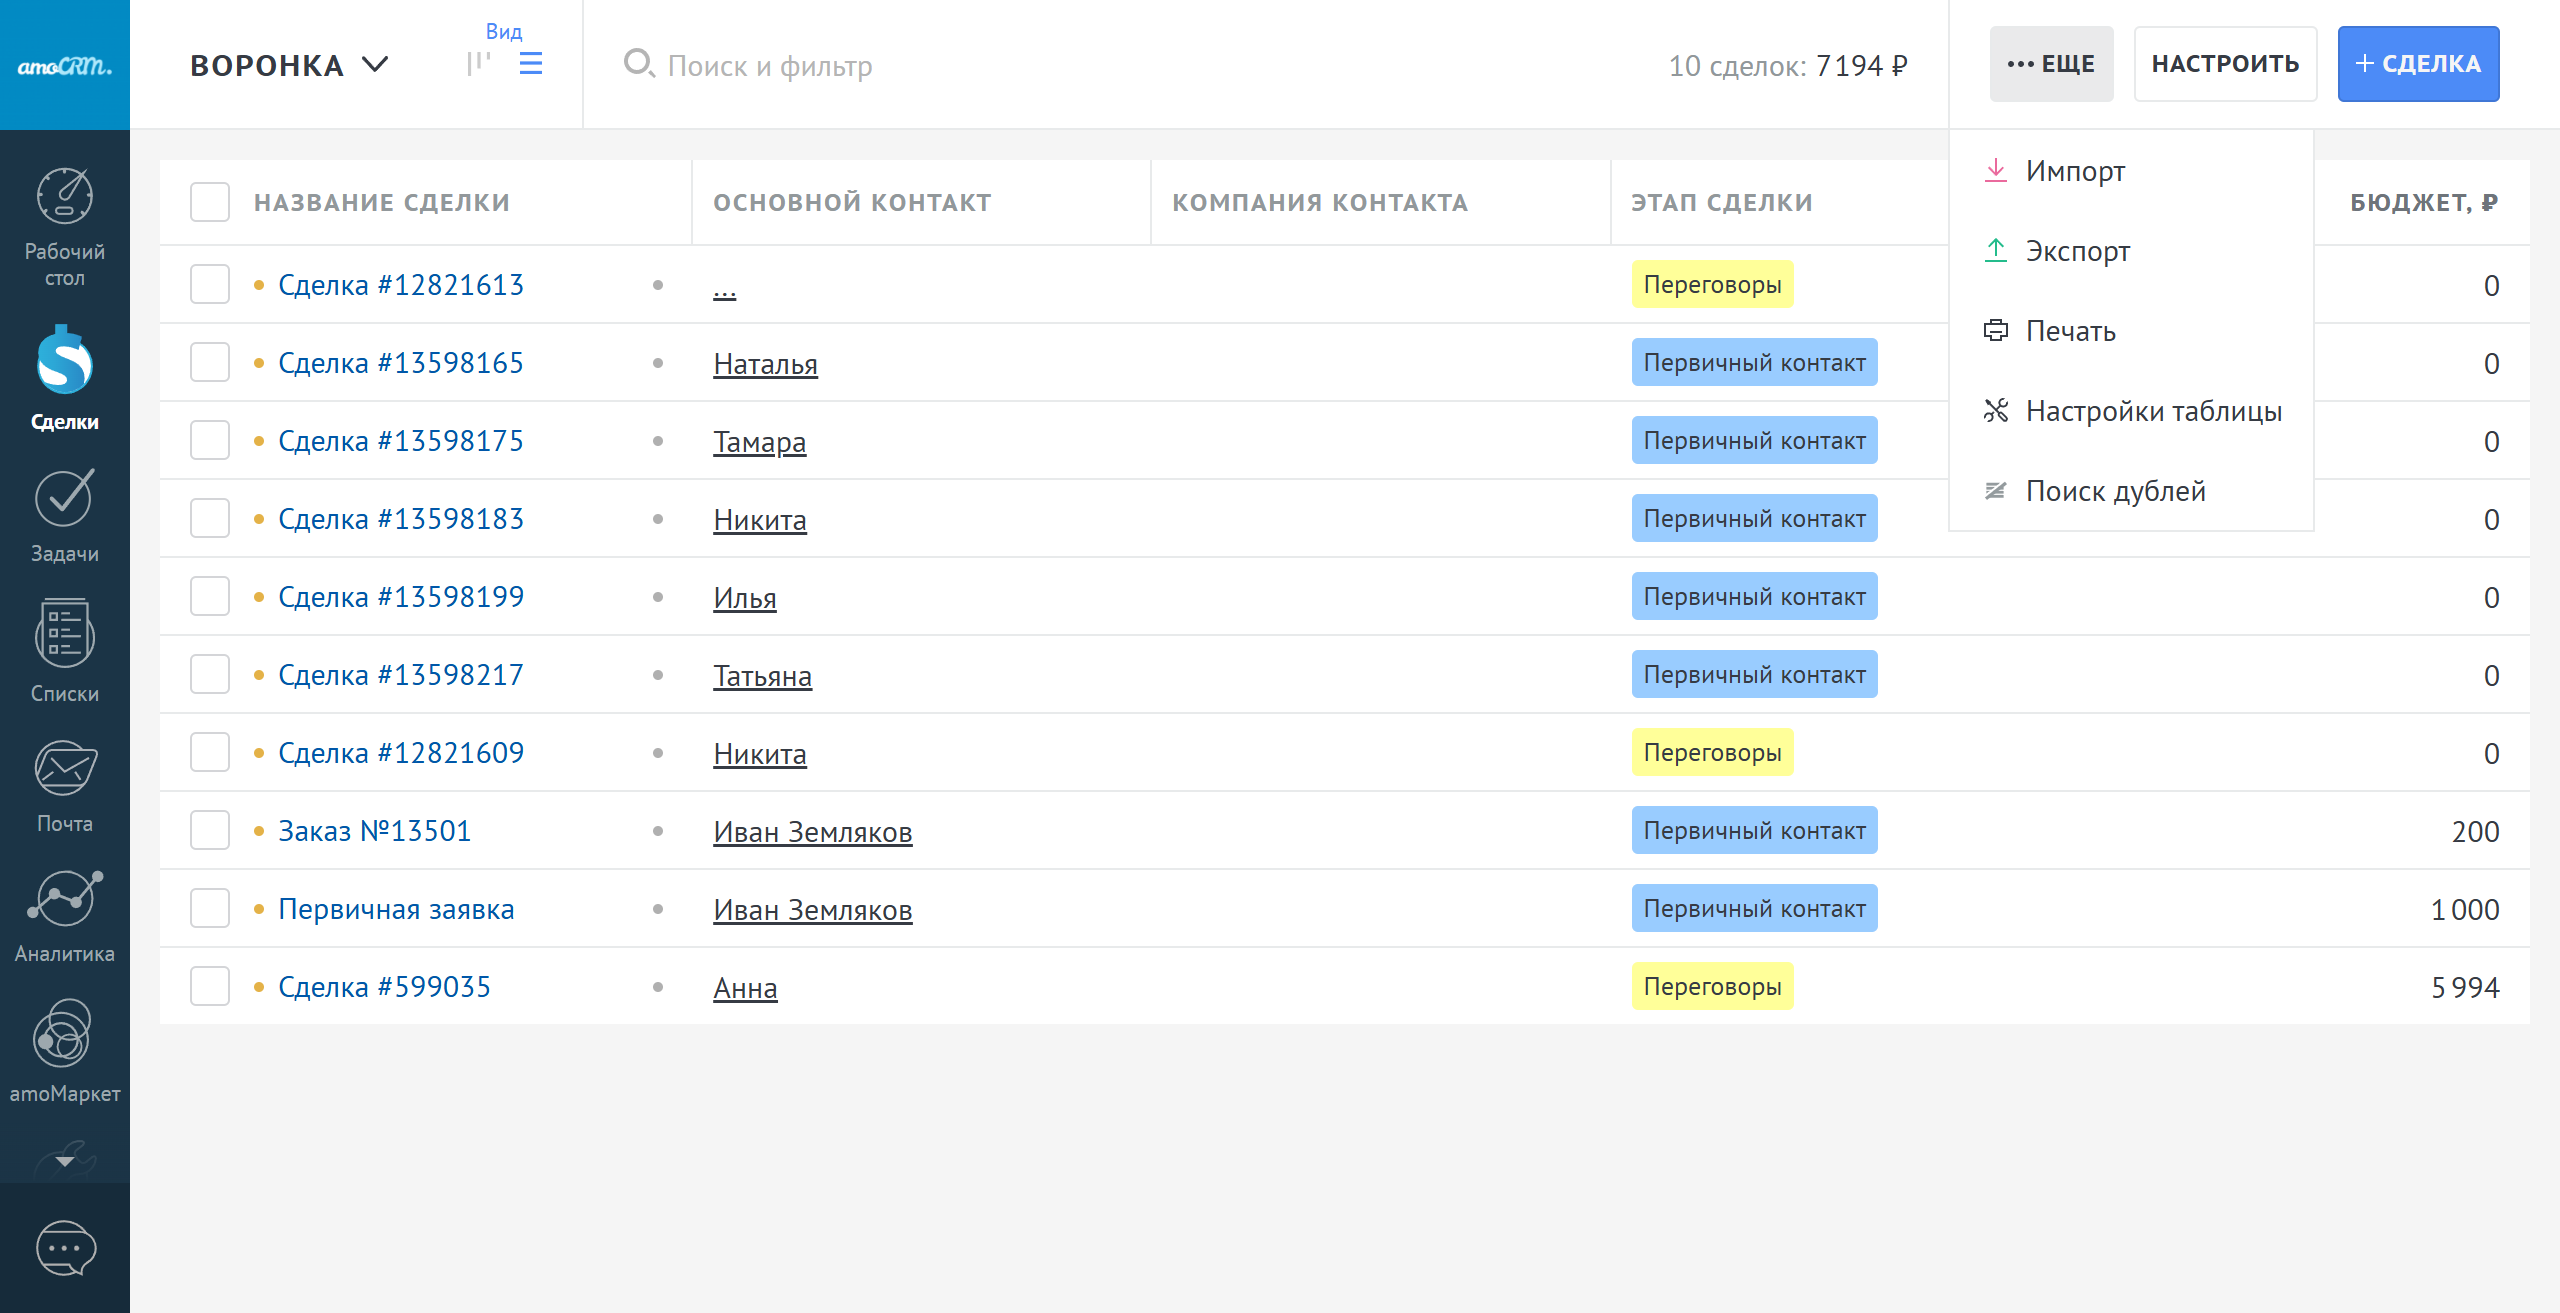
Task: Click the yellow Переговоры stage tag for Сделка #599035
Action: pos(1712,987)
